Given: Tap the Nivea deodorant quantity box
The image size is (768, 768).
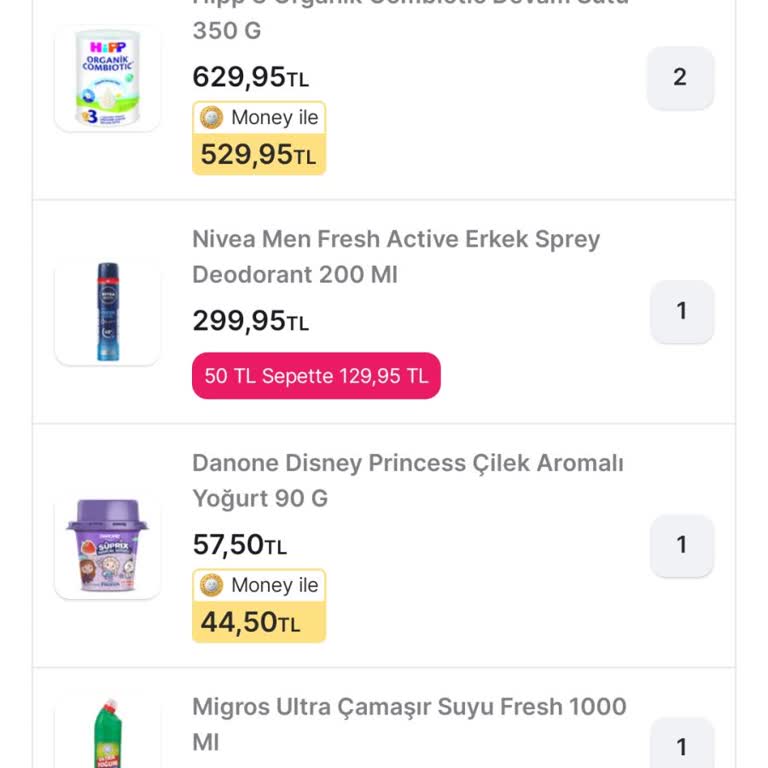Looking at the screenshot, I should point(682,312).
